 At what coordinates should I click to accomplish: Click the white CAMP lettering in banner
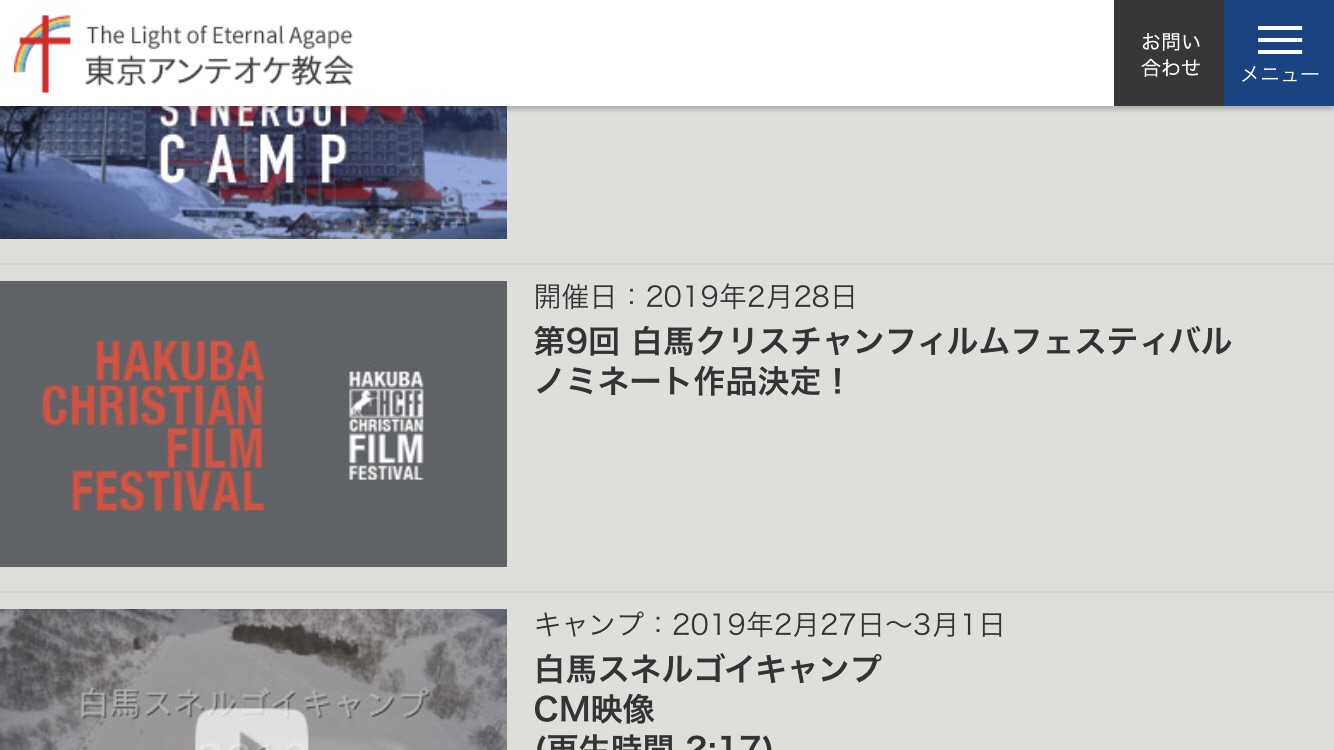(x=253, y=158)
